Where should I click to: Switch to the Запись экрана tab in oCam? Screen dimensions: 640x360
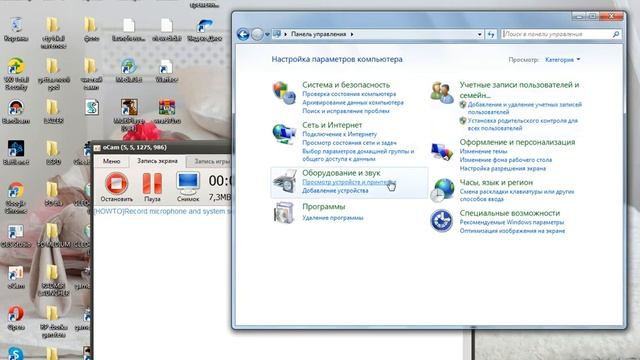tap(157, 161)
